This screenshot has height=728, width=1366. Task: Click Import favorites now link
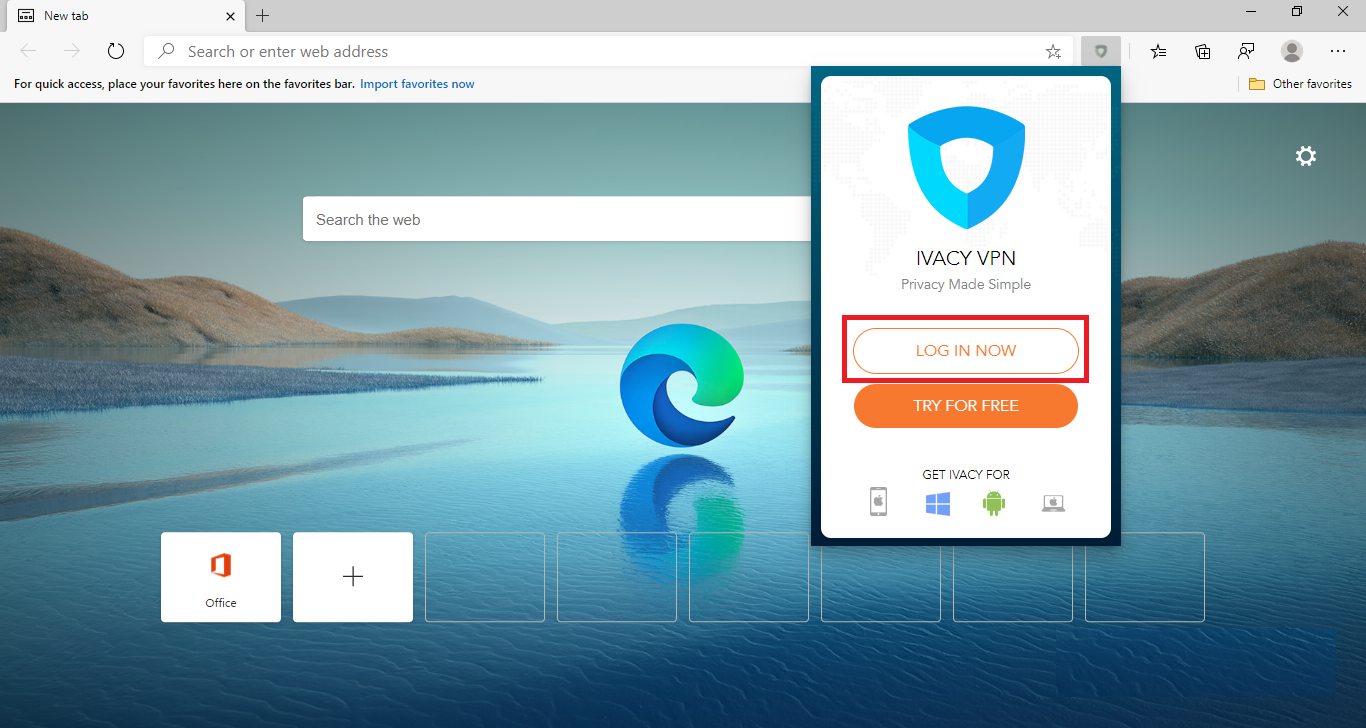tap(417, 84)
